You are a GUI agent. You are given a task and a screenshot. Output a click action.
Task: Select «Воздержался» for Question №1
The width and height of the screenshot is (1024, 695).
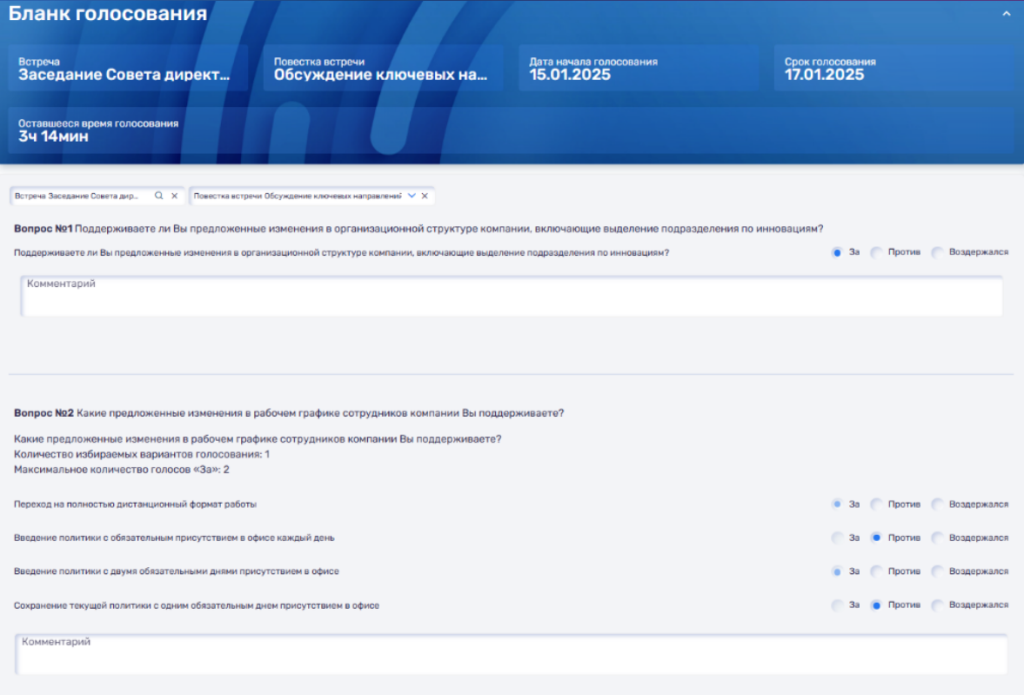tap(935, 253)
